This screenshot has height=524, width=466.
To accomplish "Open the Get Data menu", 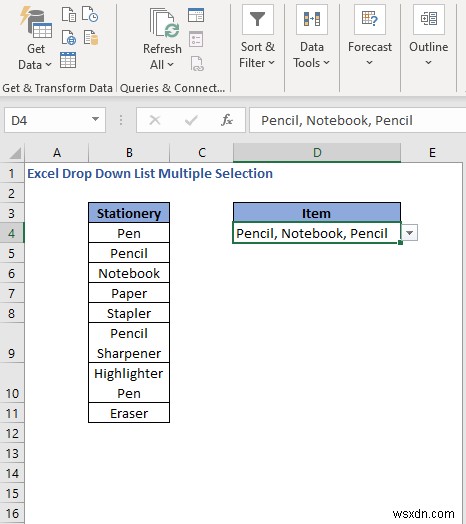I will [x=35, y=39].
